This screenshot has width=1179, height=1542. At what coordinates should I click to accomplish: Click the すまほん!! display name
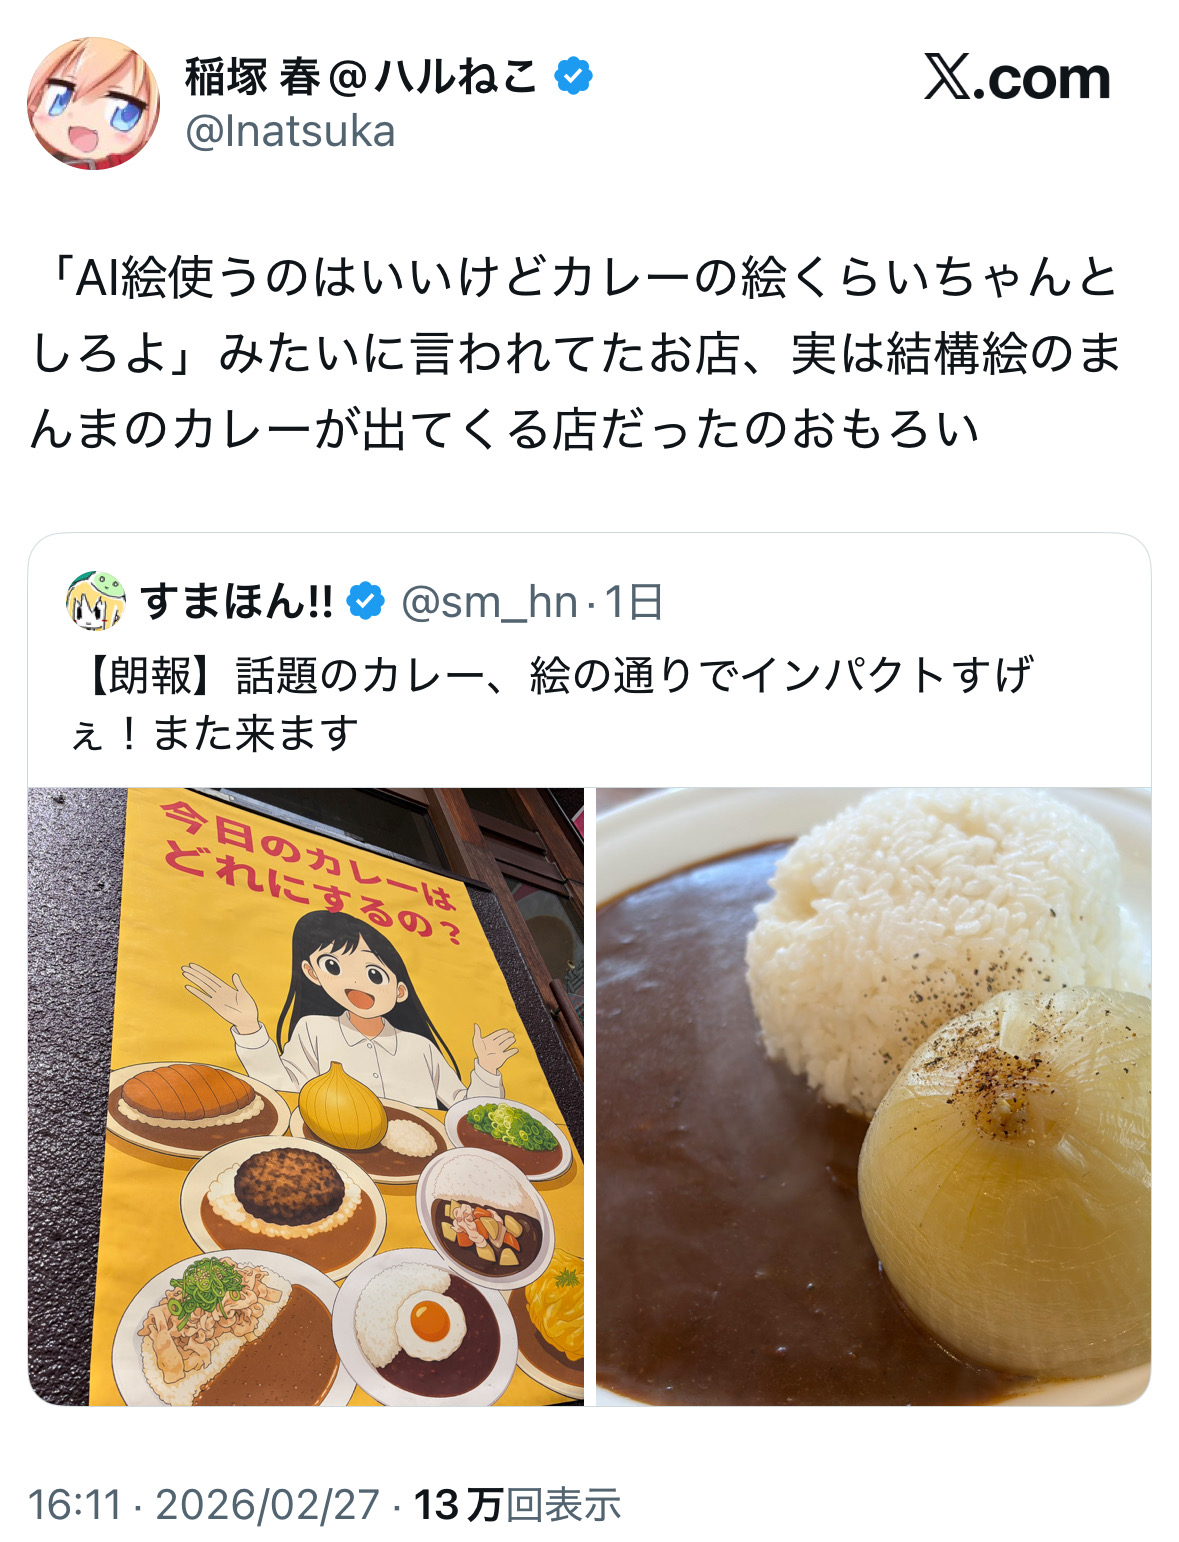[237, 601]
